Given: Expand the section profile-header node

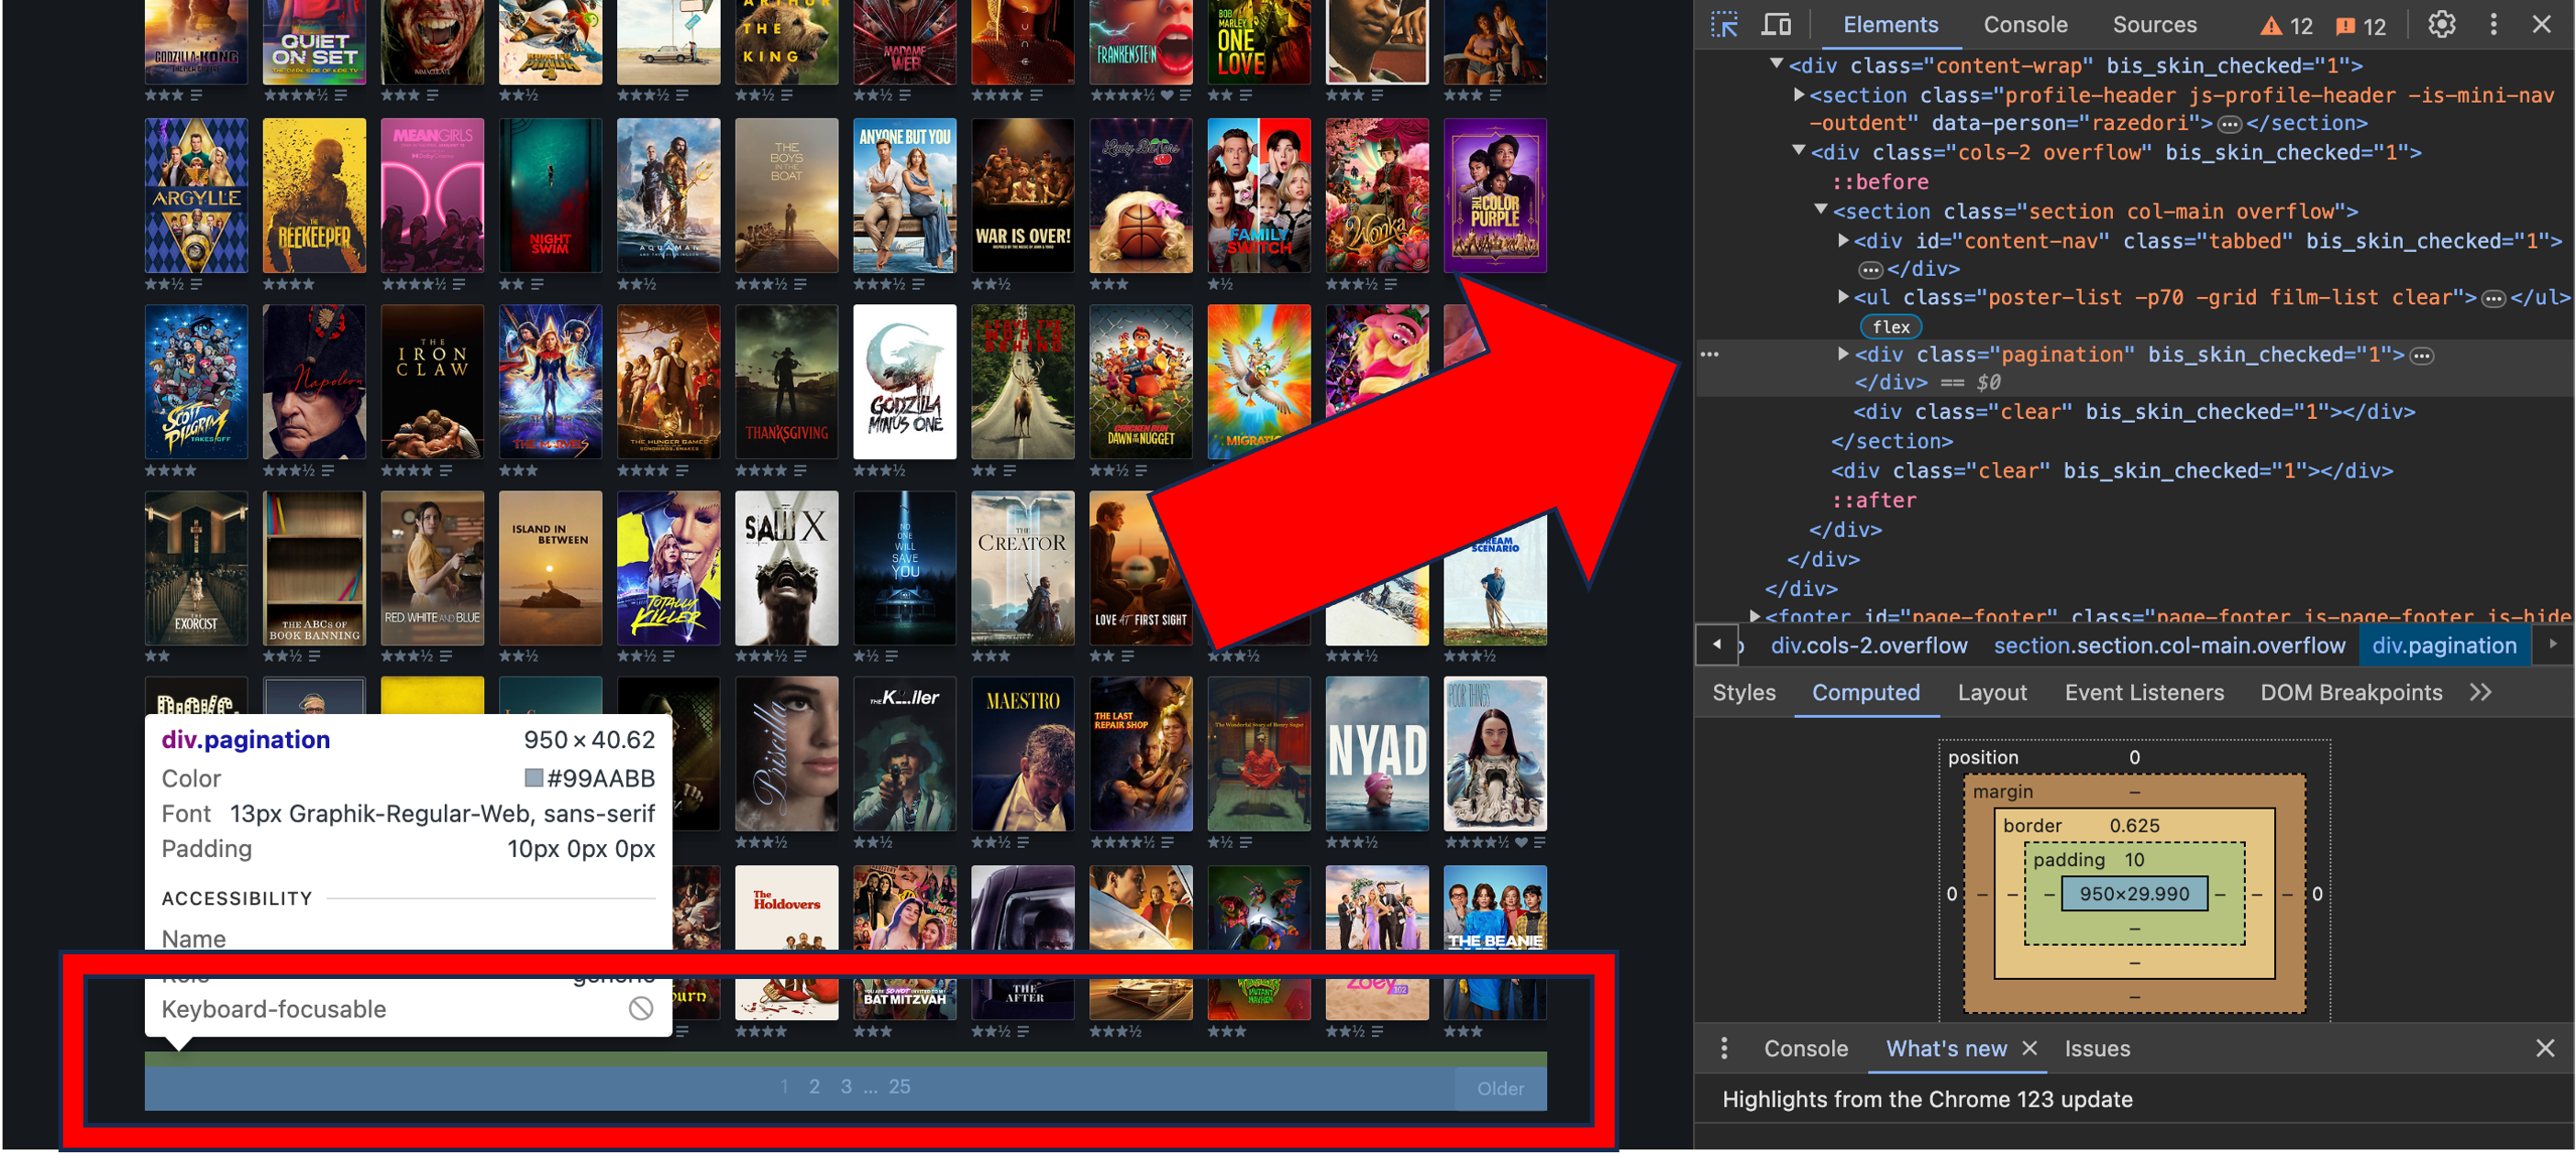Looking at the screenshot, I should point(1797,95).
